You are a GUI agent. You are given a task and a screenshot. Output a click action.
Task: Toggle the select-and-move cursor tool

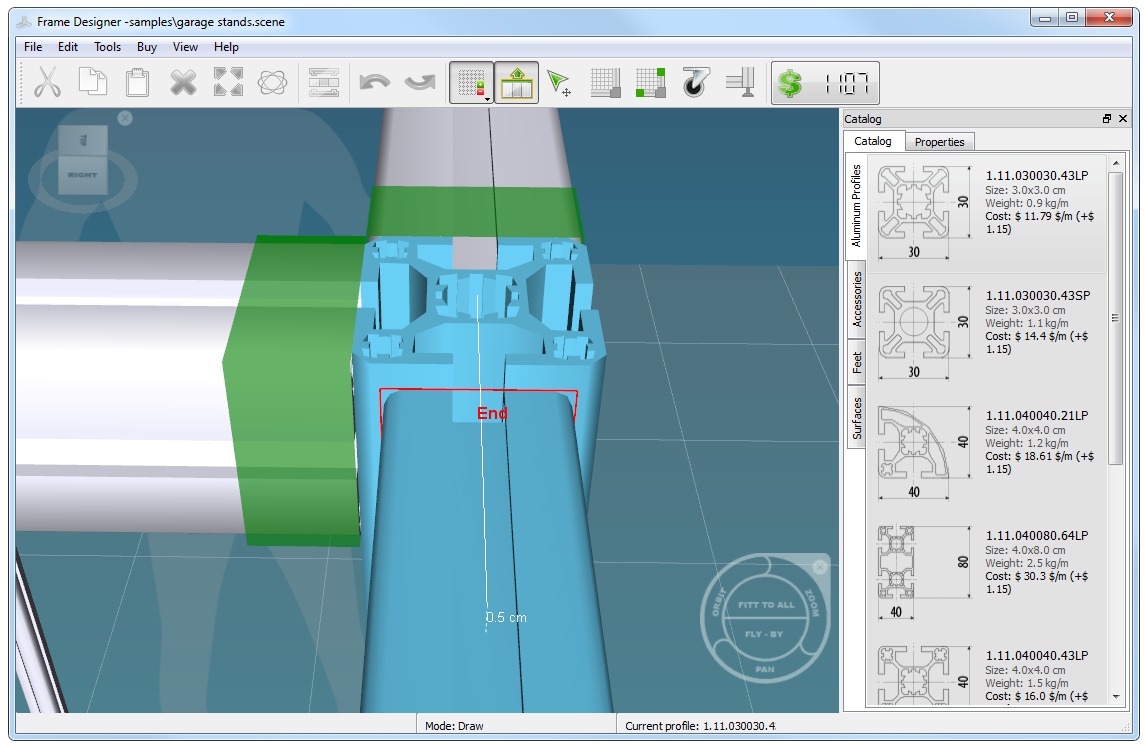pyautogui.click(x=558, y=83)
